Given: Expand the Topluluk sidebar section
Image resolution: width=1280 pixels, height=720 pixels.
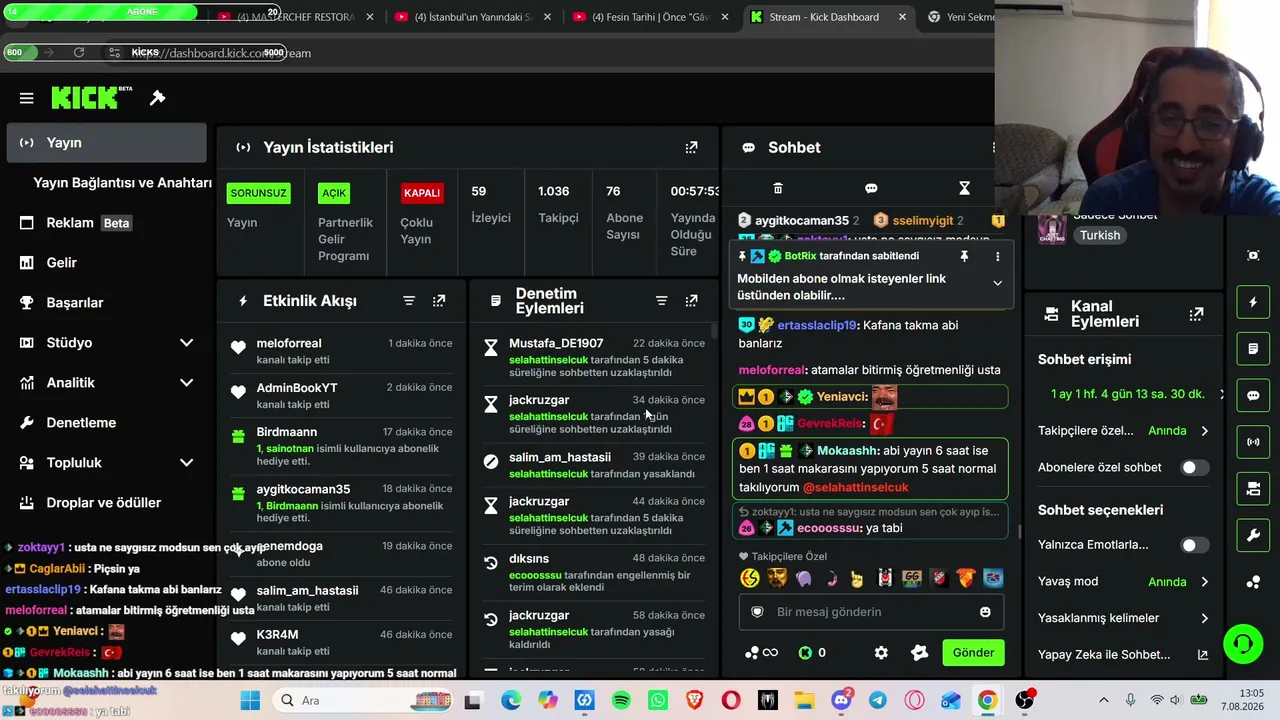Looking at the screenshot, I should click(186, 463).
